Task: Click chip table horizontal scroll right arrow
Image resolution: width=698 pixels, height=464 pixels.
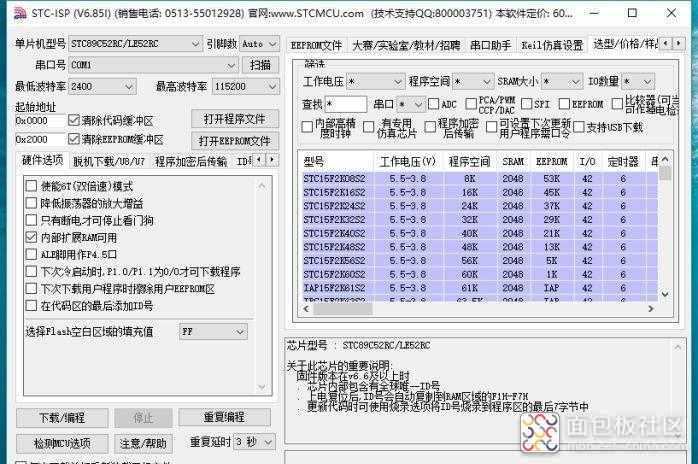Action: (651, 308)
